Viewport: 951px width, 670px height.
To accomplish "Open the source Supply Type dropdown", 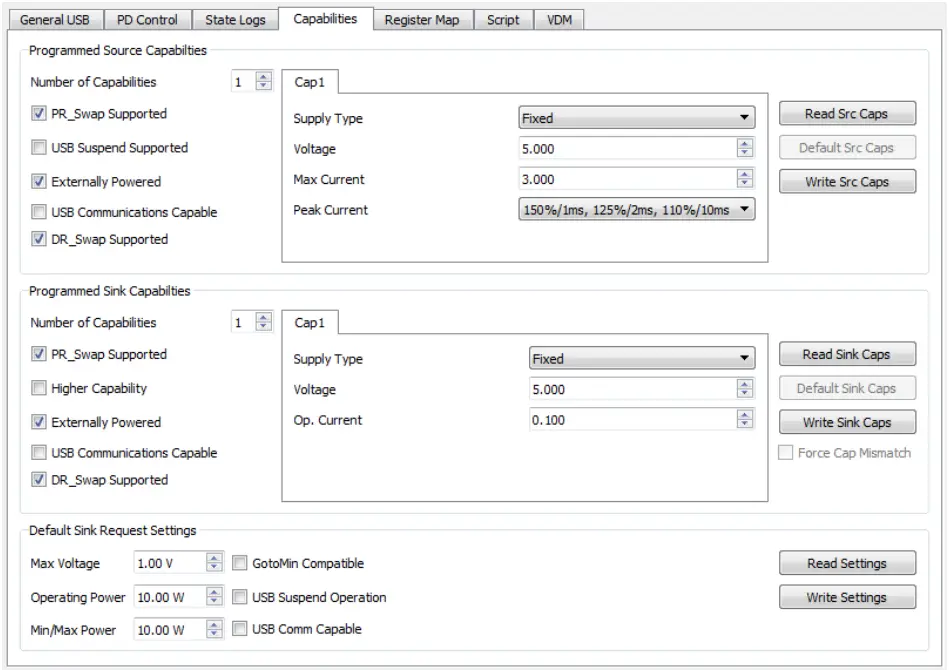I will tap(636, 118).
